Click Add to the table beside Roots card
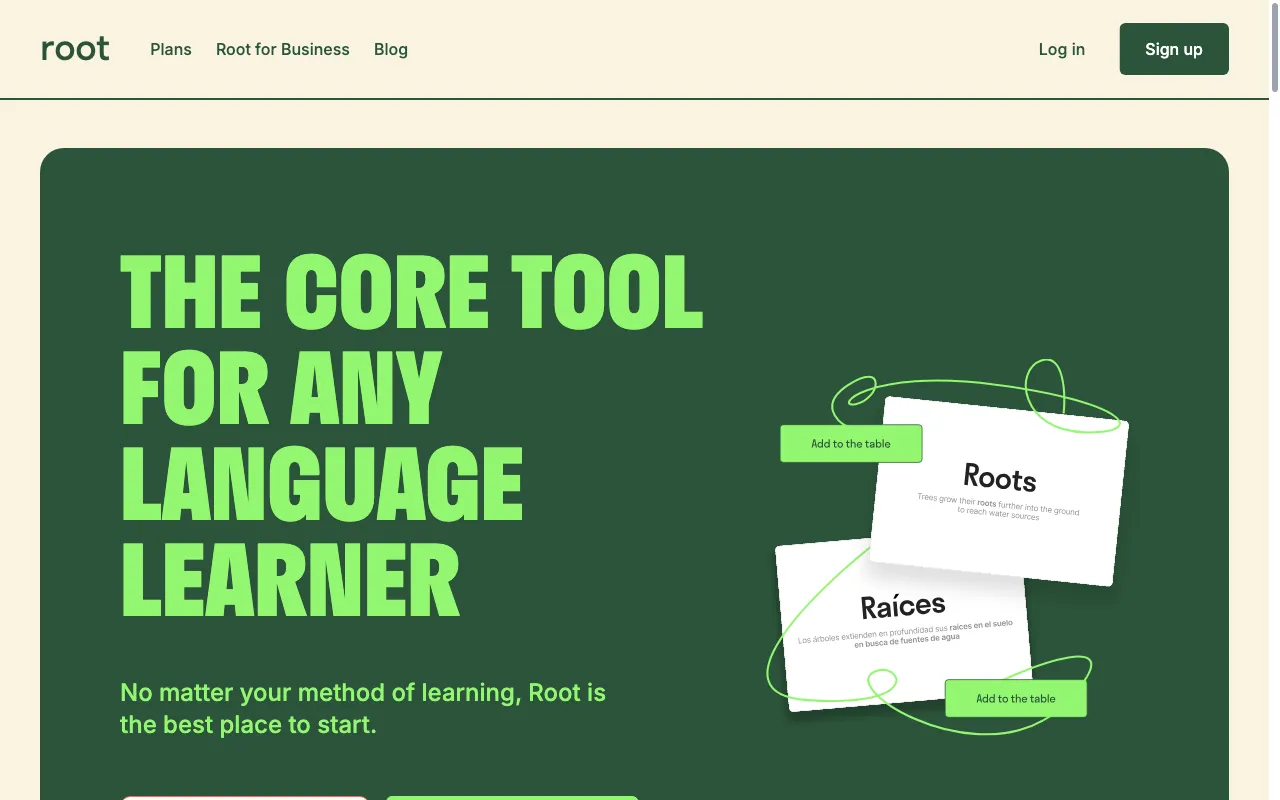The height and width of the screenshot is (800, 1280). (851, 443)
